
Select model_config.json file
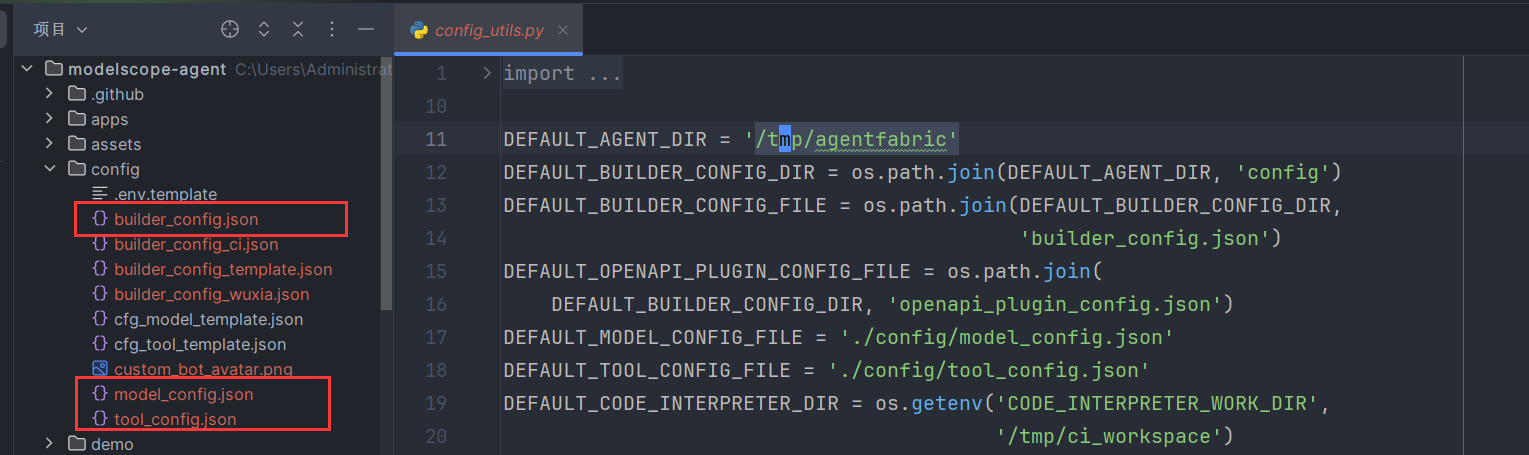(184, 394)
